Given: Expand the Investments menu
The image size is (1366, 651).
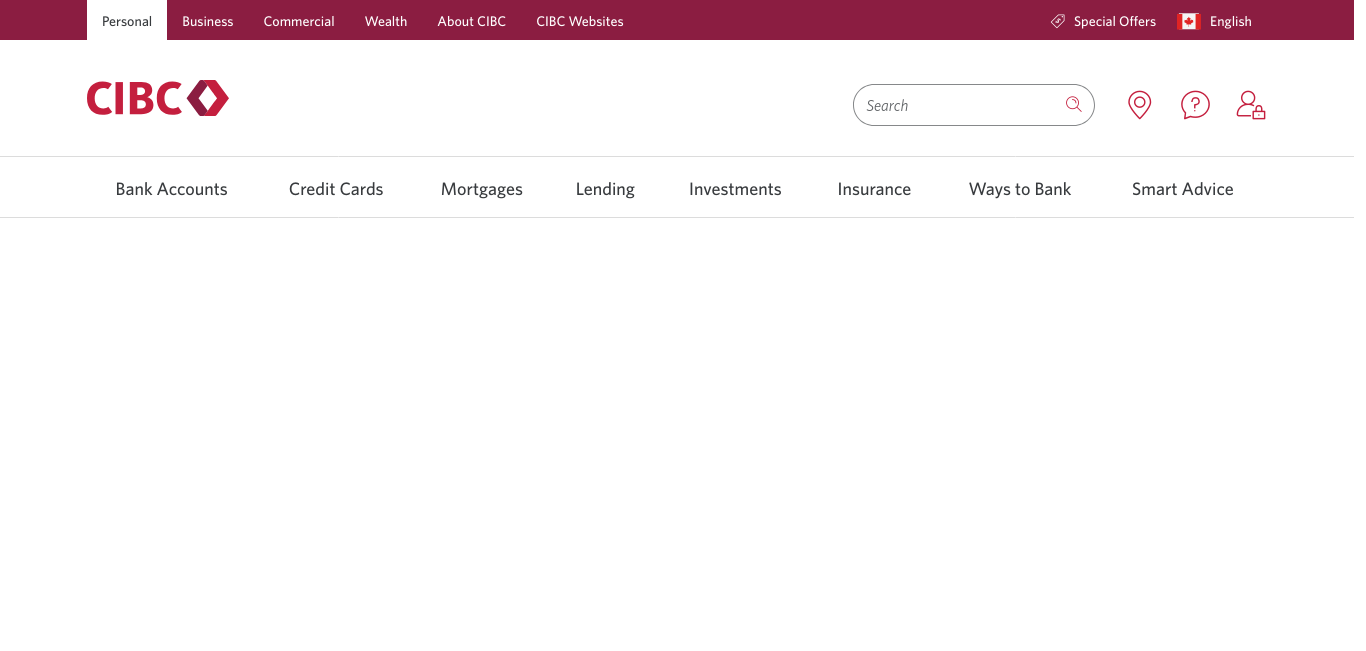Looking at the screenshot, I should pyautogui.click(x=735, y=189).
